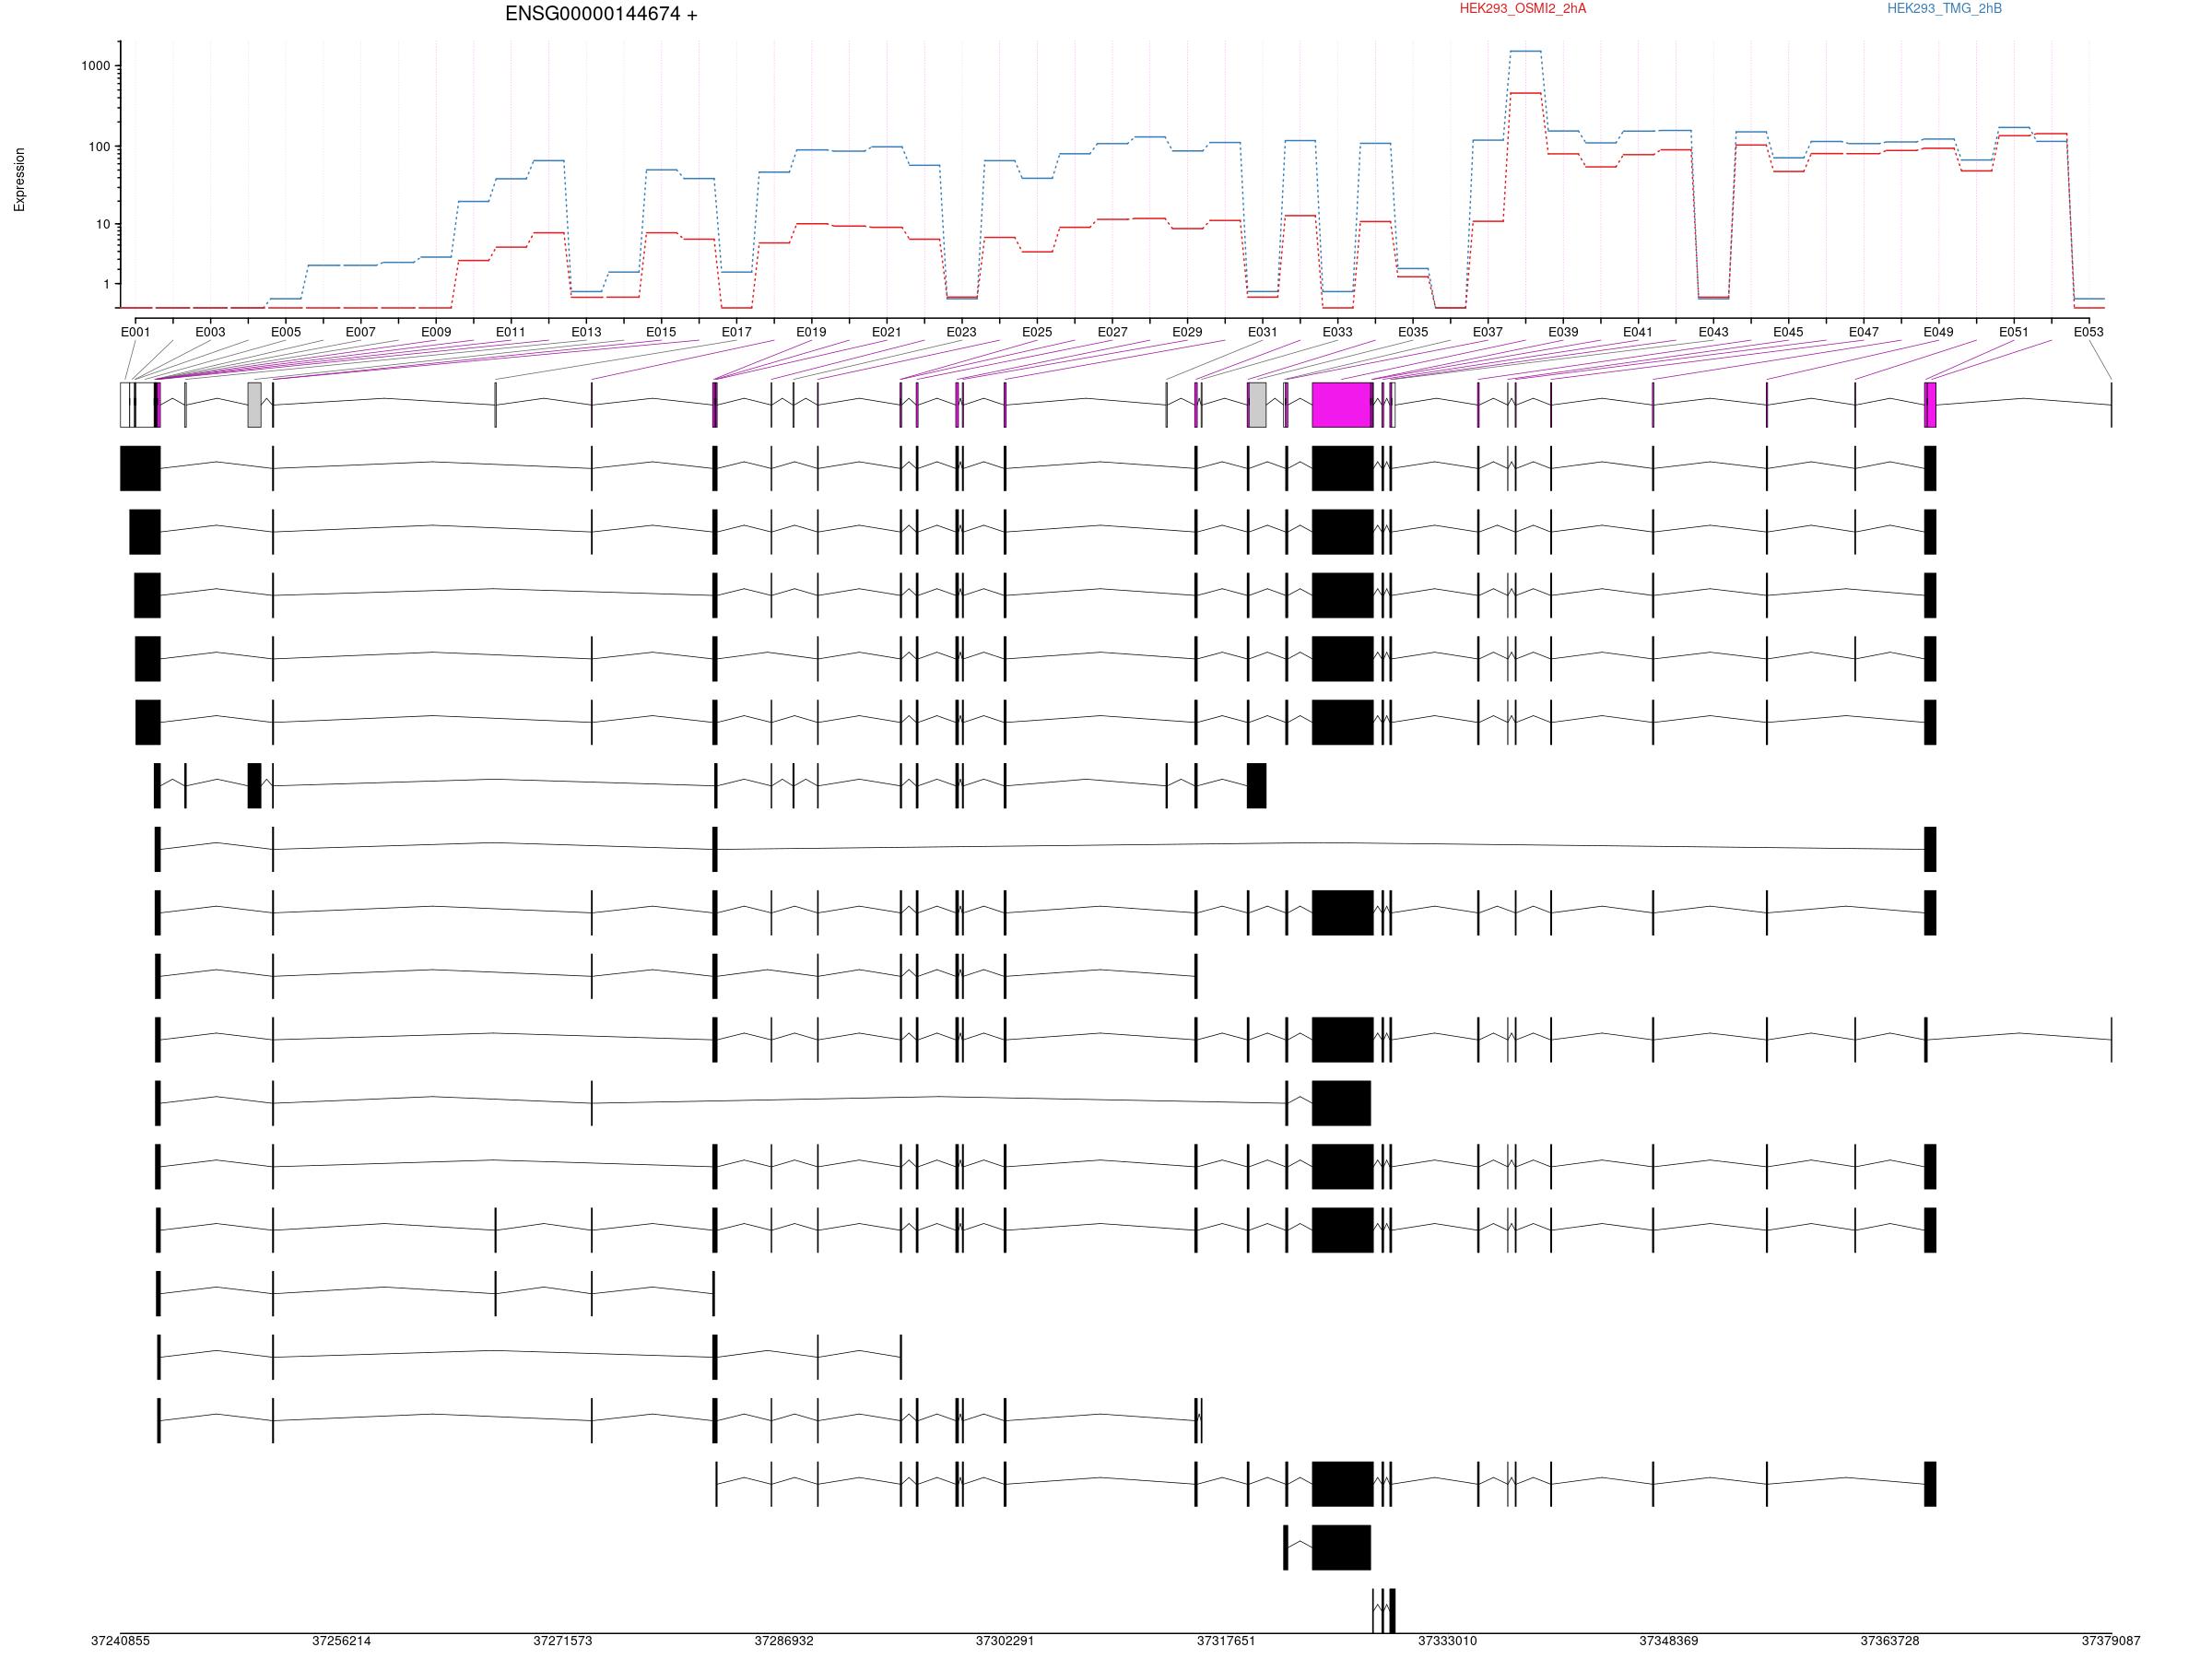
Task: Click the exon label E023
Action: point(962,332)
